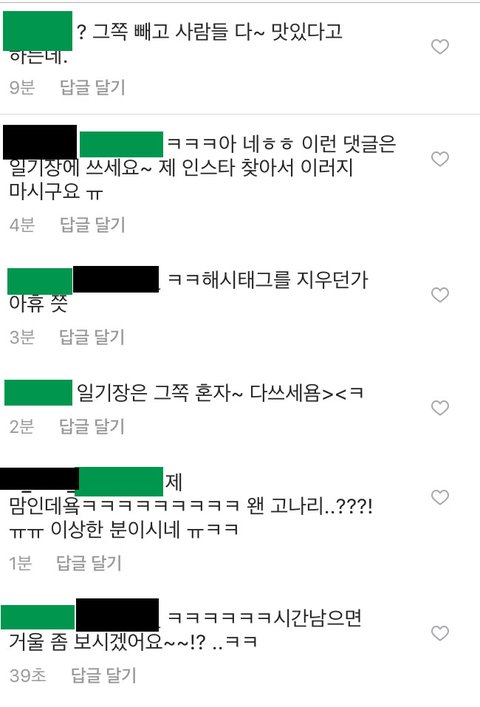480x707 pixels.
Task: Select the 아휴 쯧 comment text
Action: point(38,303)
